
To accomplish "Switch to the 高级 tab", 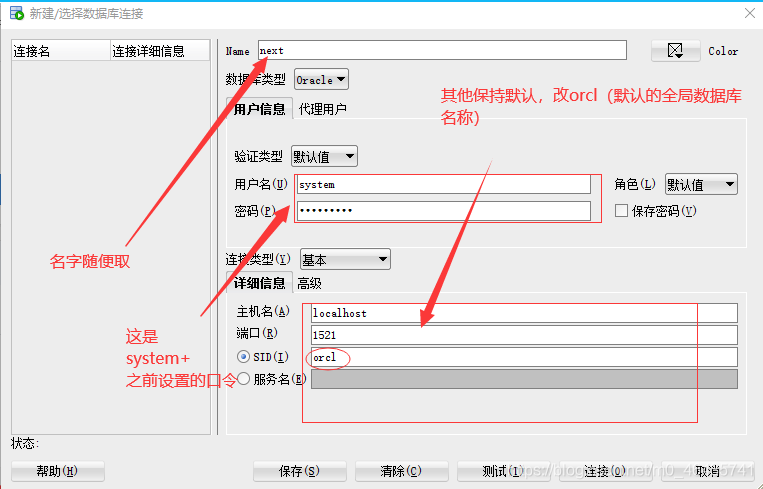I will [x=309, y=283].
